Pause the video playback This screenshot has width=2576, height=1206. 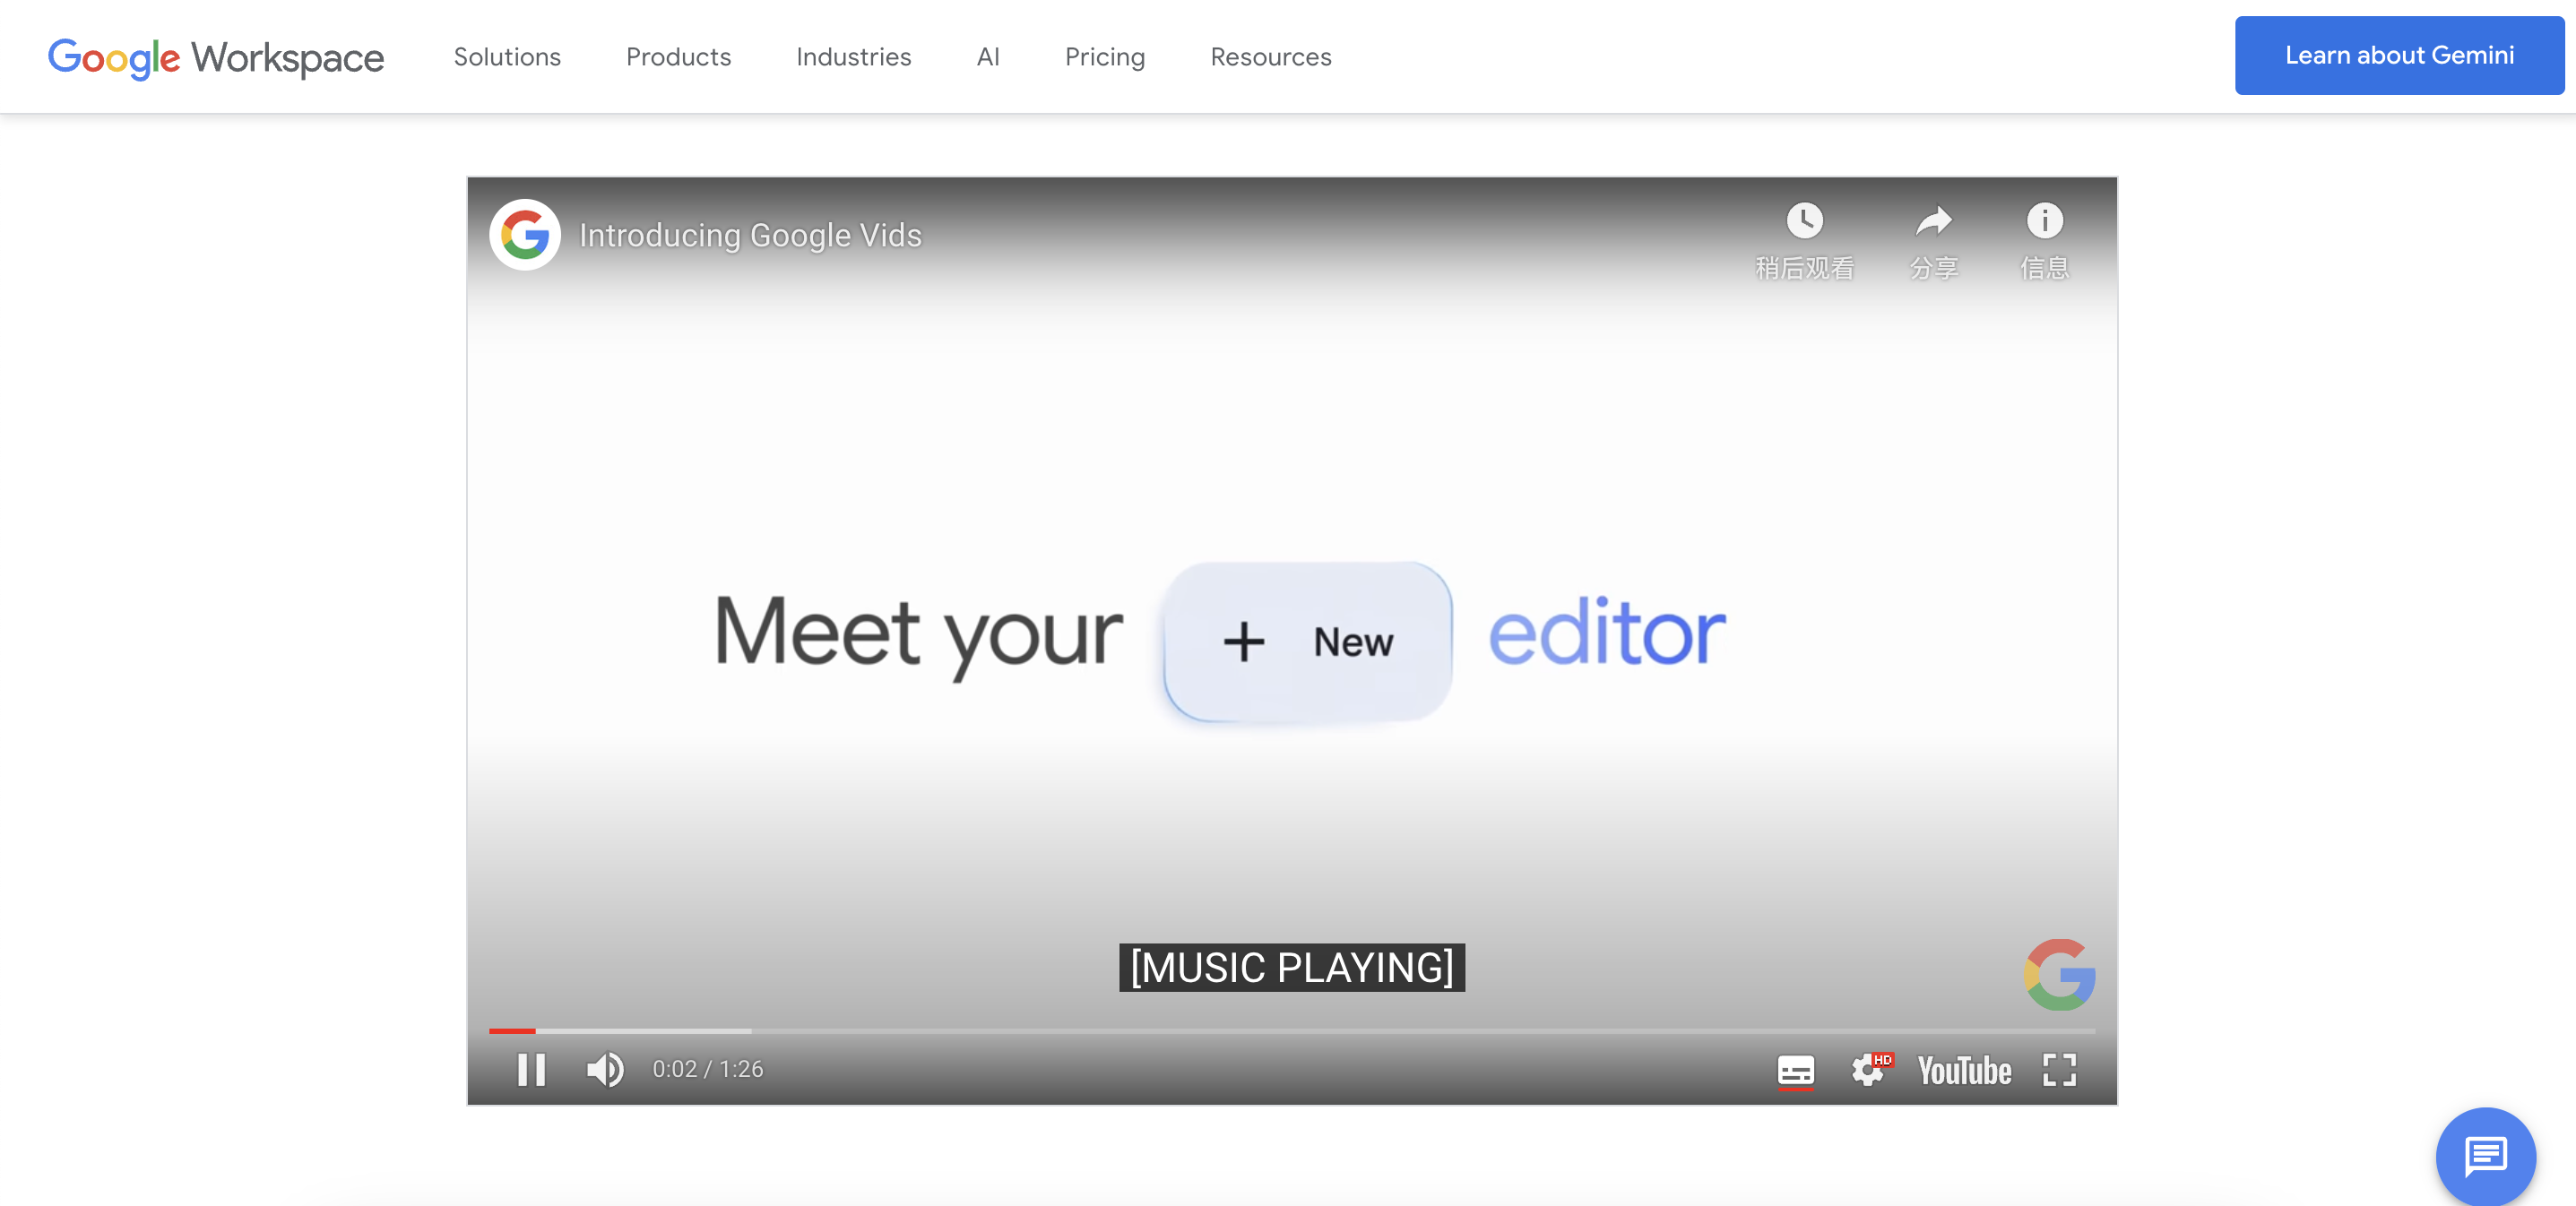point(531,1069)
